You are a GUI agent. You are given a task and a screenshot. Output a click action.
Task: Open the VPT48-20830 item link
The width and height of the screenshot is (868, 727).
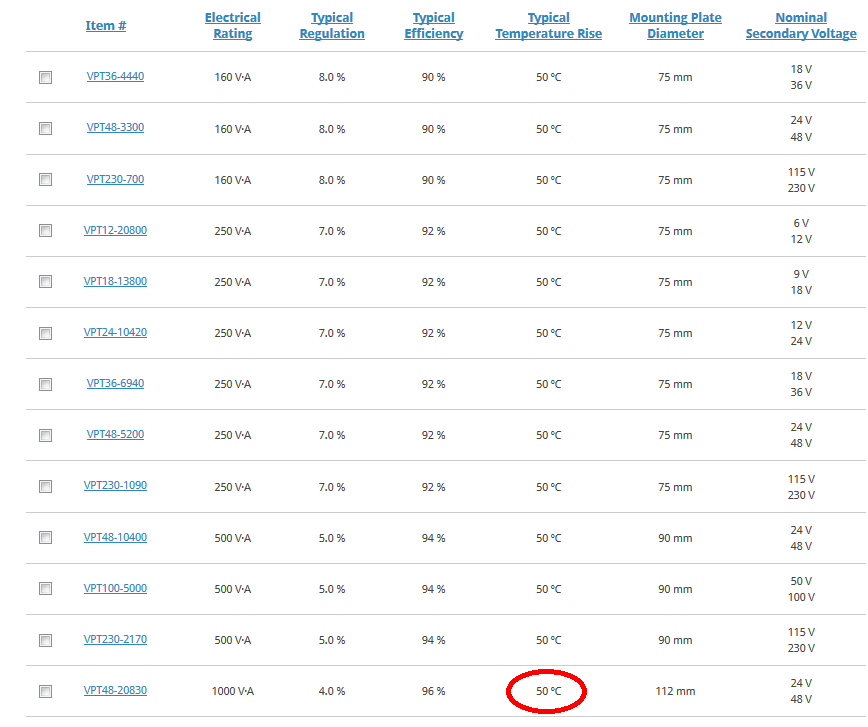click(115, 690)
